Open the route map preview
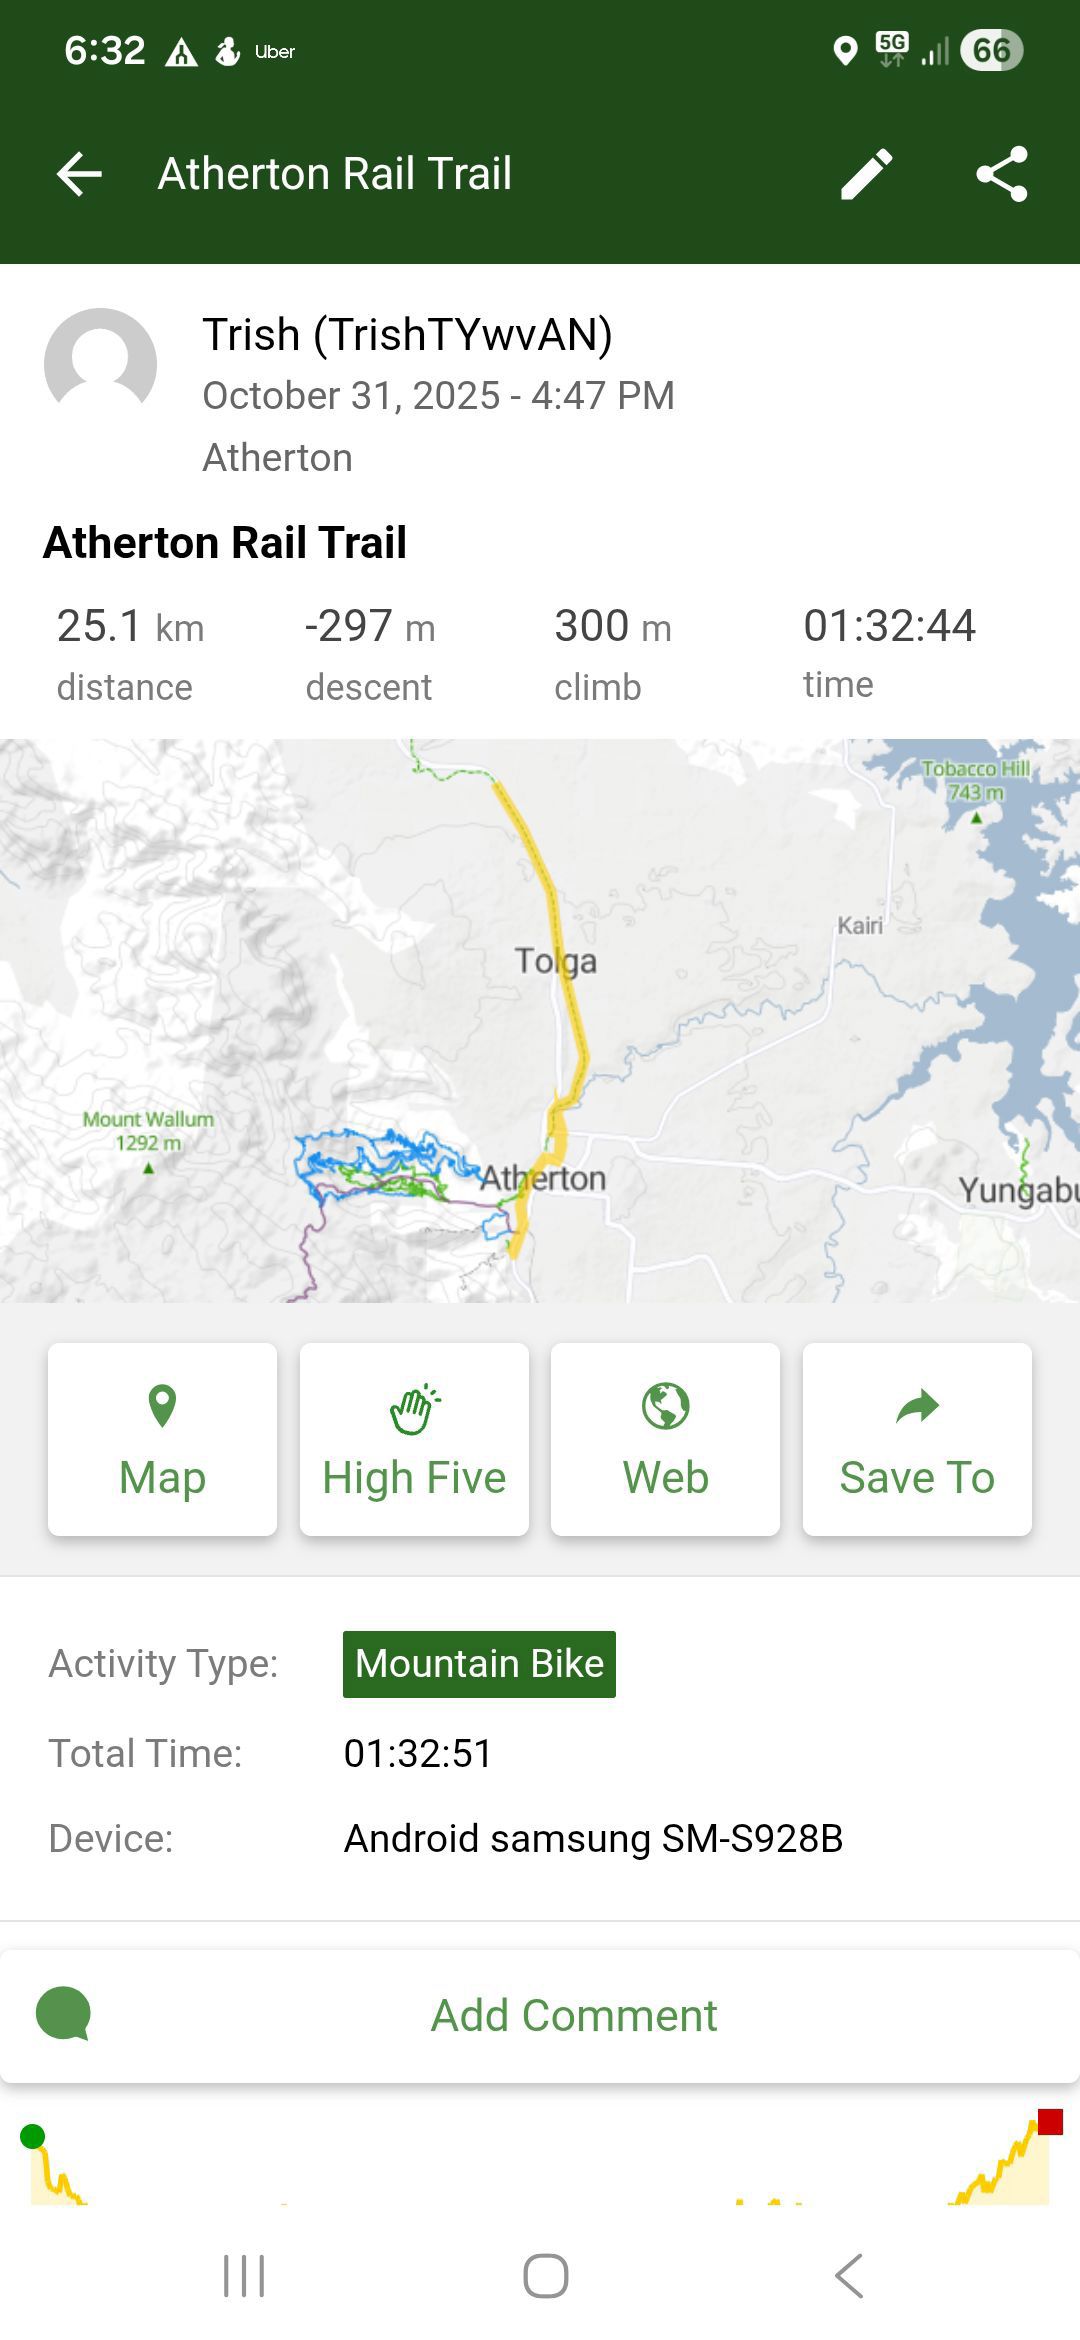 click(540, 1020)
